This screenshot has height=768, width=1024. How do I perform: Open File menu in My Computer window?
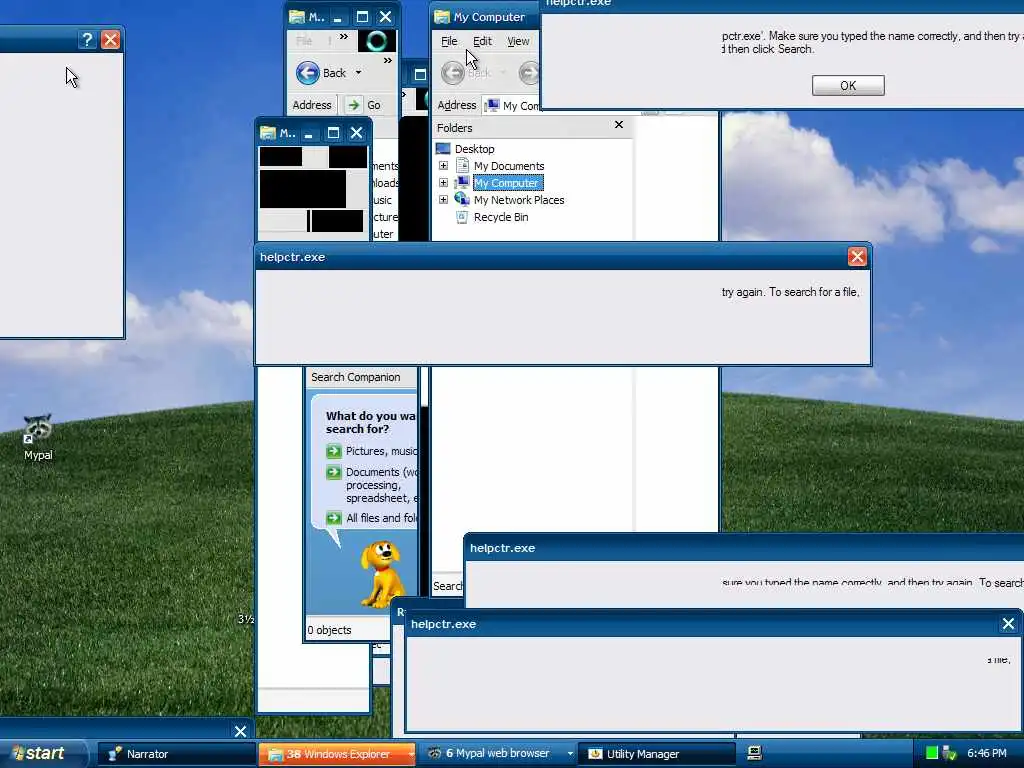(x=449, y=41)
